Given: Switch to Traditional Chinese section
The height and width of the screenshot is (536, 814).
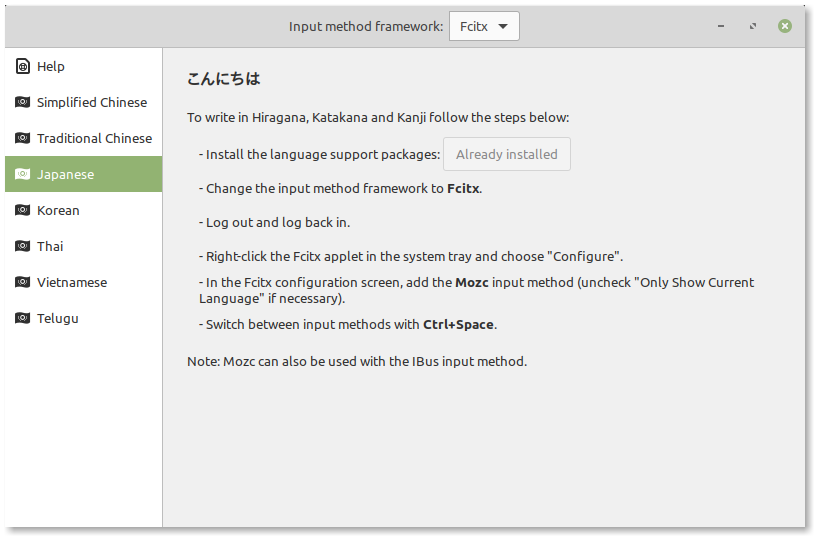Looking at the screenshot, I should [94, 138].
